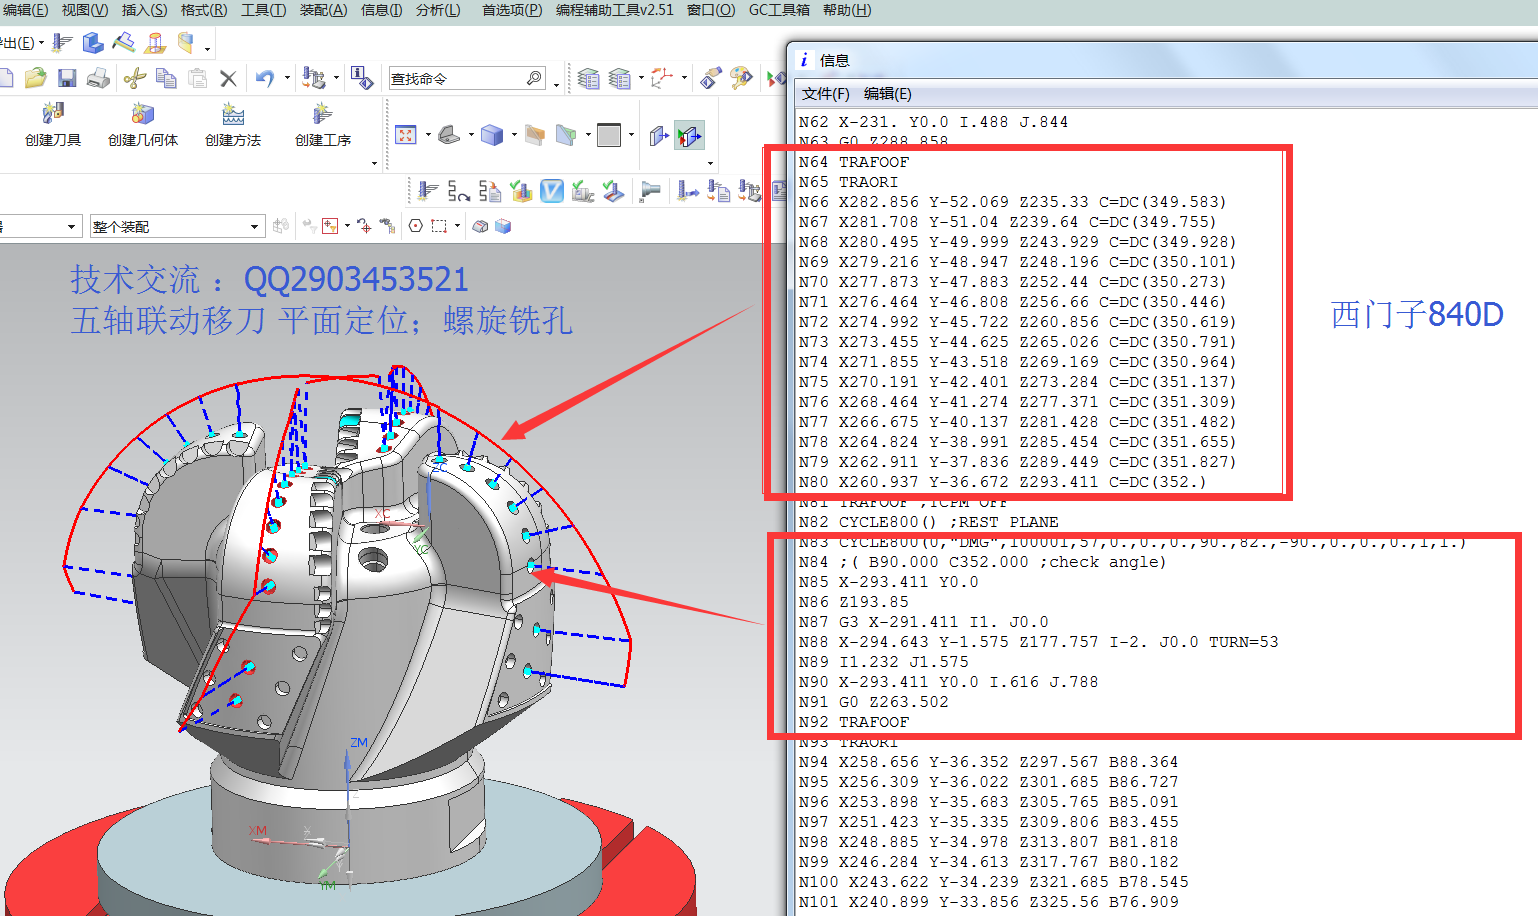The image size is (1538, 916).
Task: Click the Create Method (创建方法) icon
Action: 233,114
